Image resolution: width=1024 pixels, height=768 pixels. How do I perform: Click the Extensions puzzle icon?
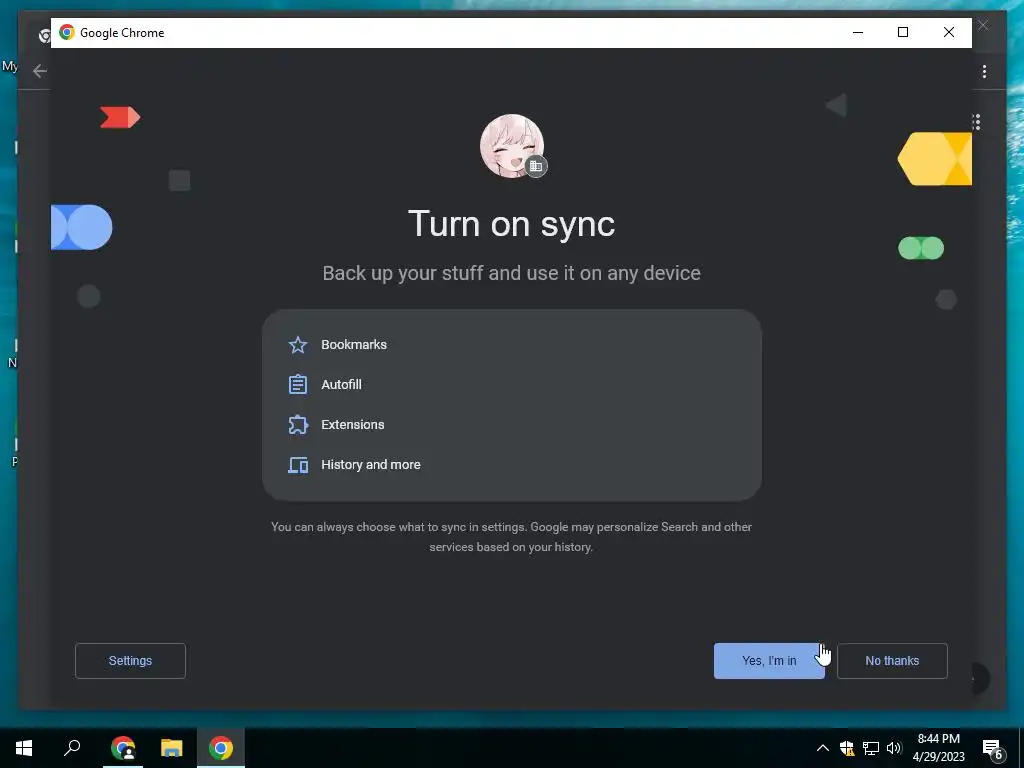[x=298, y=424]
